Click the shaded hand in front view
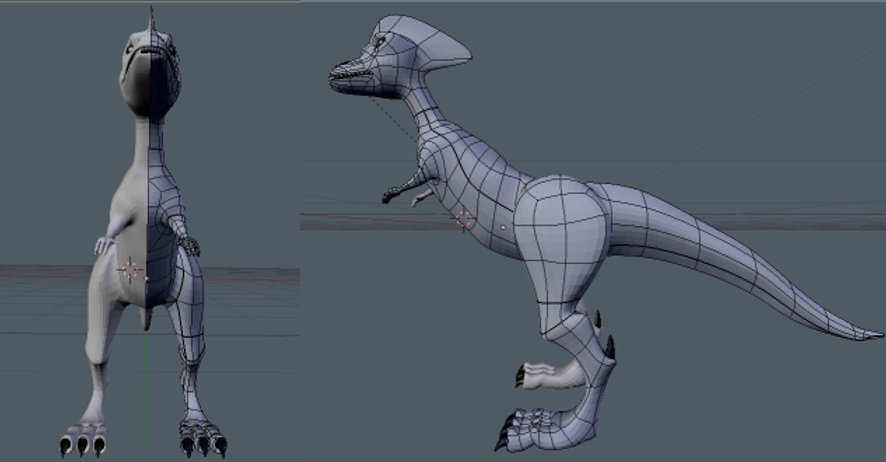 point(105,245)
